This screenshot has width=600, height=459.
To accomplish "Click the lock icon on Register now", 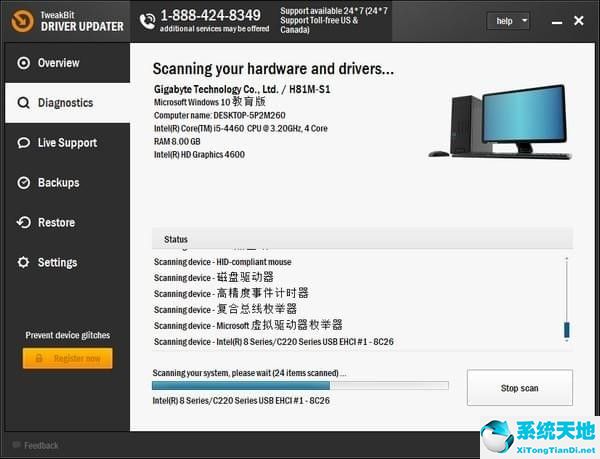I will (39, 358).
